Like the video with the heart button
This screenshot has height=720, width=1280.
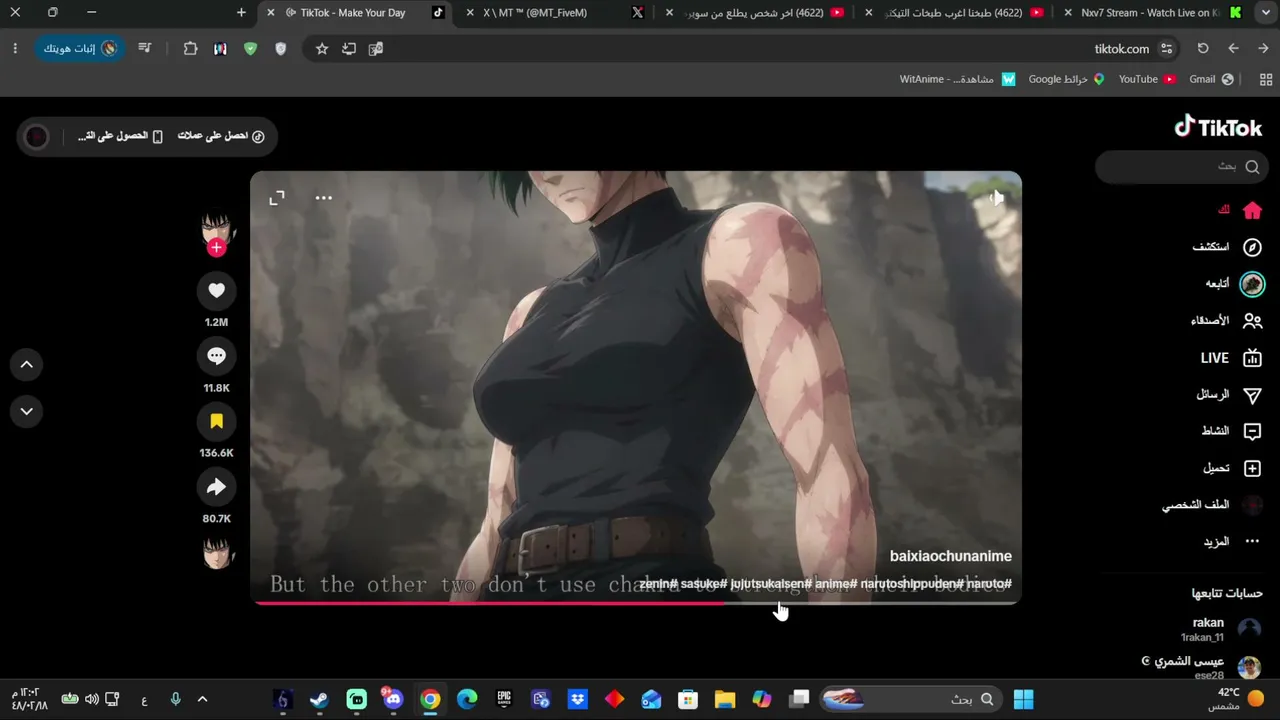click(216, 290)
